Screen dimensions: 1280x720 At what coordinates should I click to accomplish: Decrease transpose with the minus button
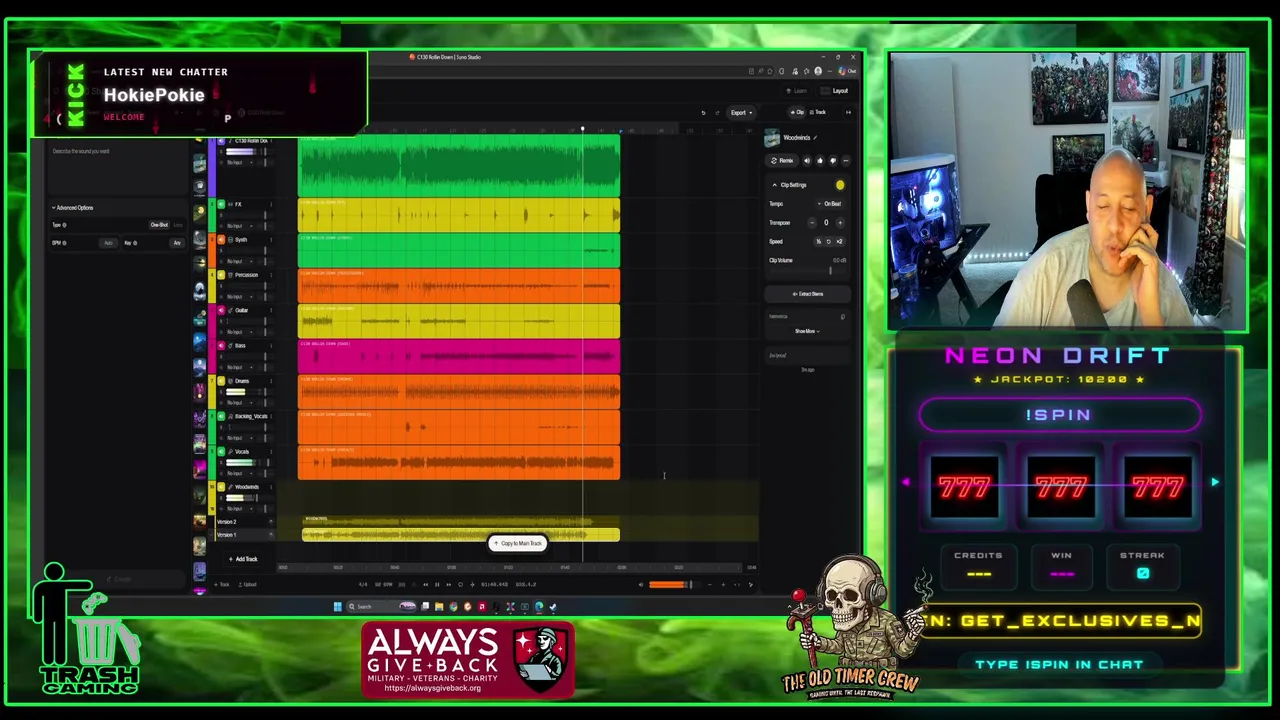point(812,222)
